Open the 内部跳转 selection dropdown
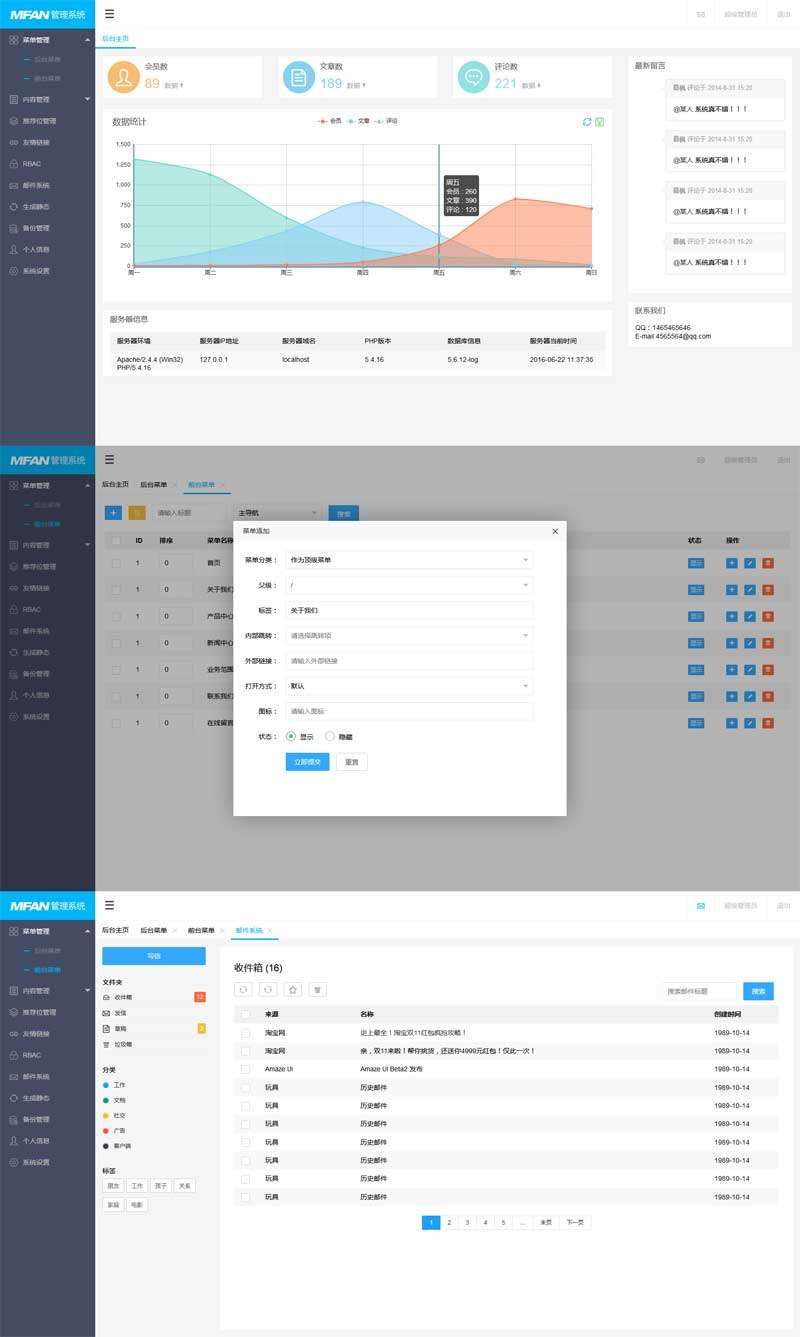The height and width of the screenshot is (1337, 800). [409, 635]
